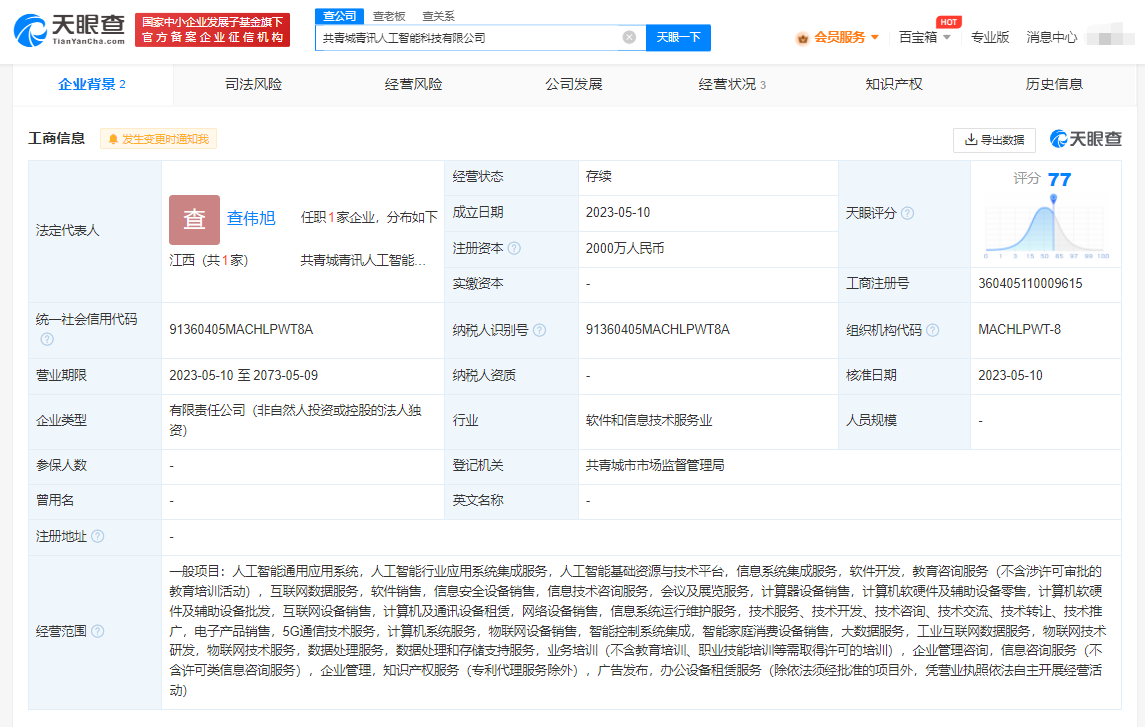Click the 360405110009615 registration number
Screen dimensions: 1145x727
(1030, 283)
